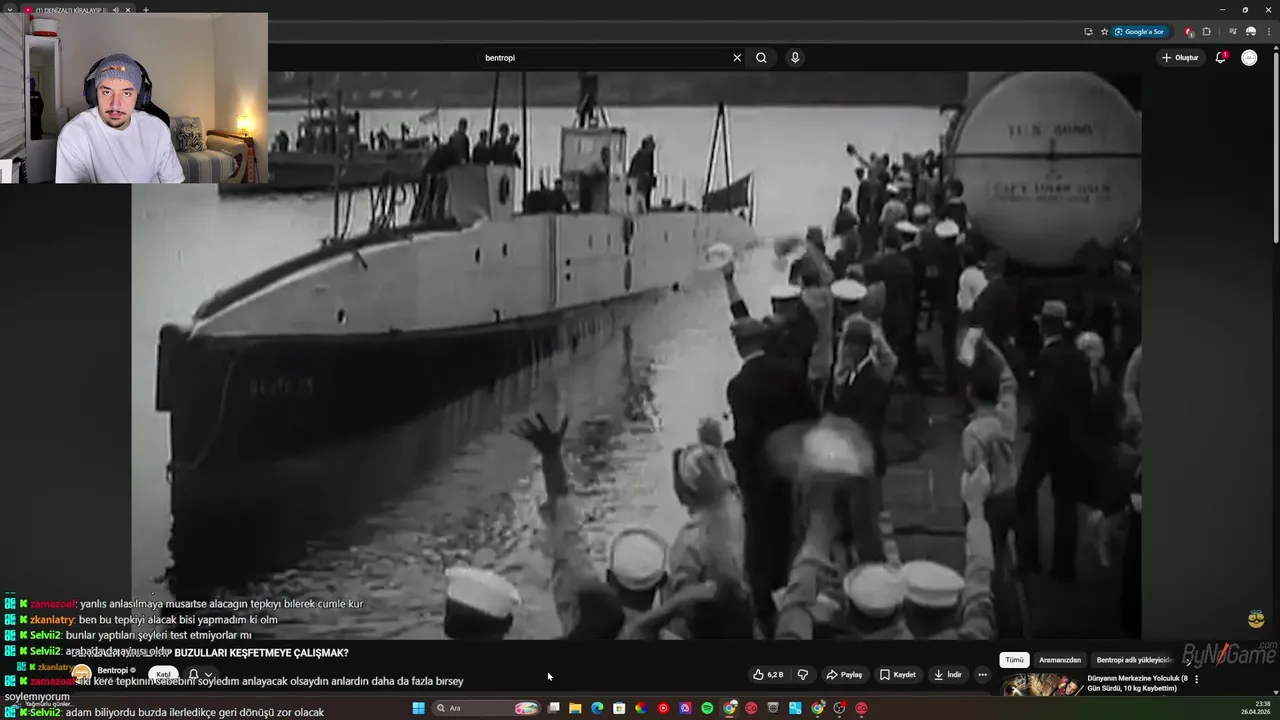1280x720 pixels.
Task: Like the video with thumbs-up 6,2 B
Action: (768, 675)
